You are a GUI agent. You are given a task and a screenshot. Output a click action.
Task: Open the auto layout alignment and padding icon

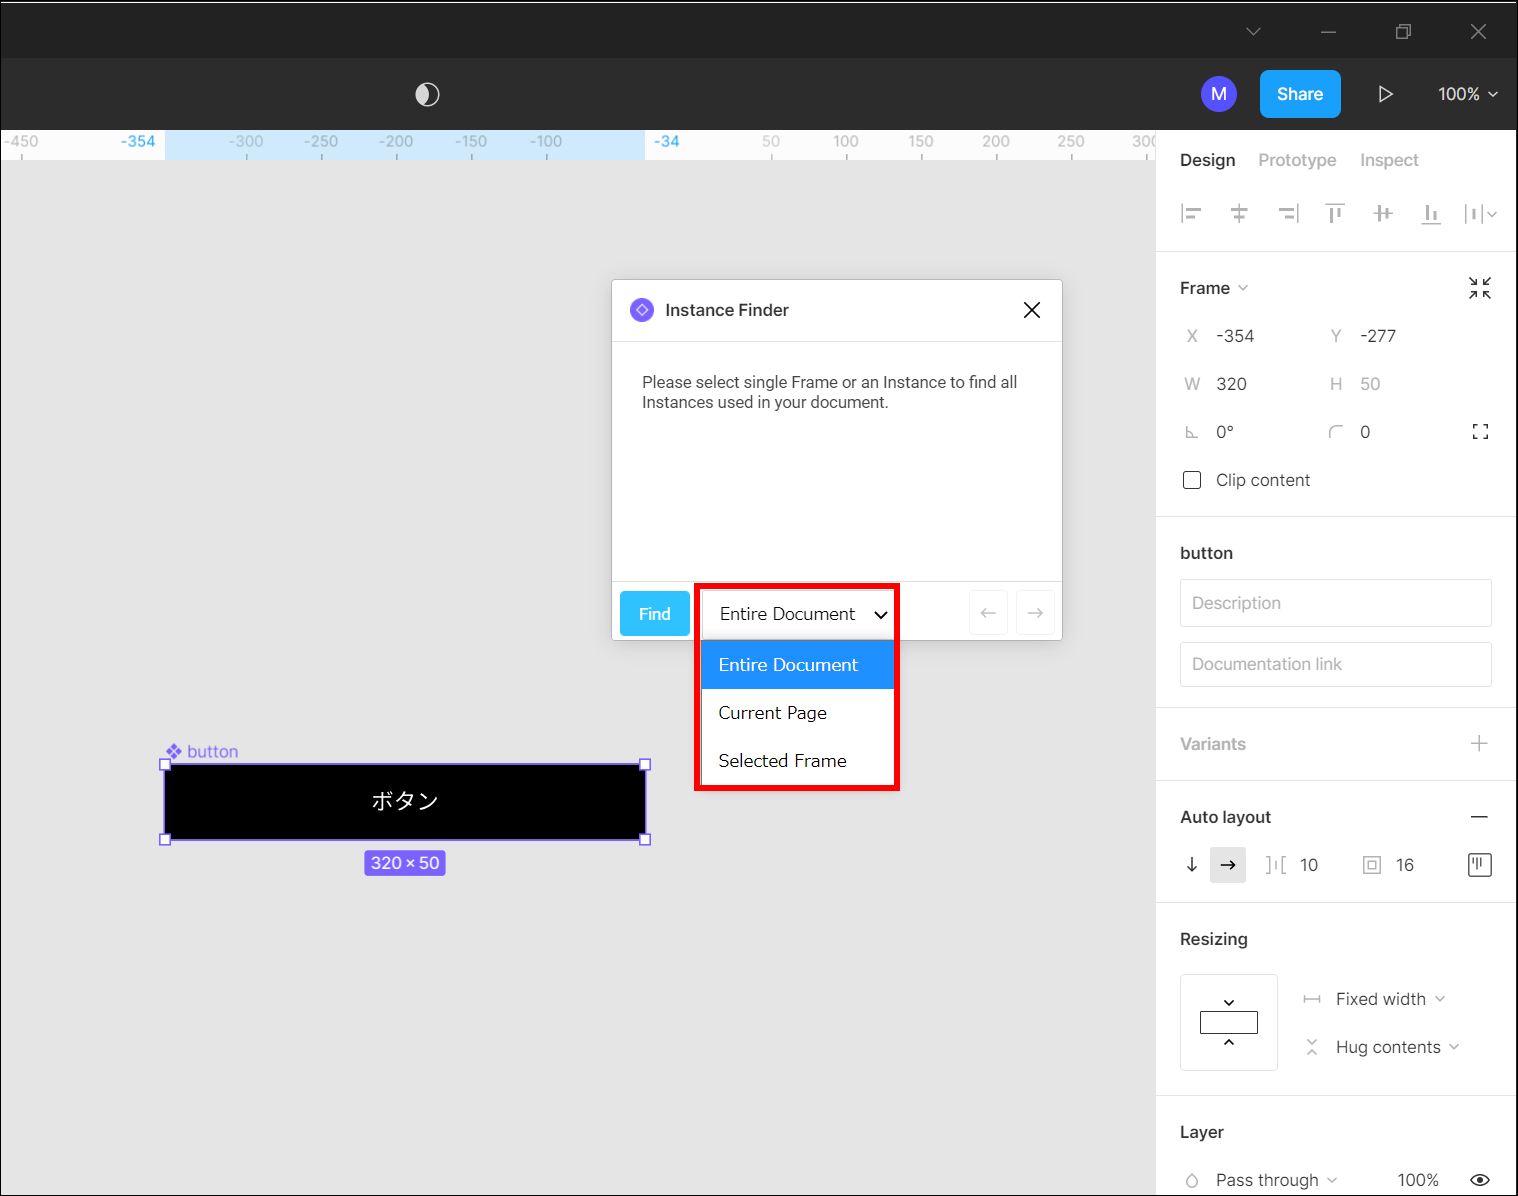tap(1479, 865)
